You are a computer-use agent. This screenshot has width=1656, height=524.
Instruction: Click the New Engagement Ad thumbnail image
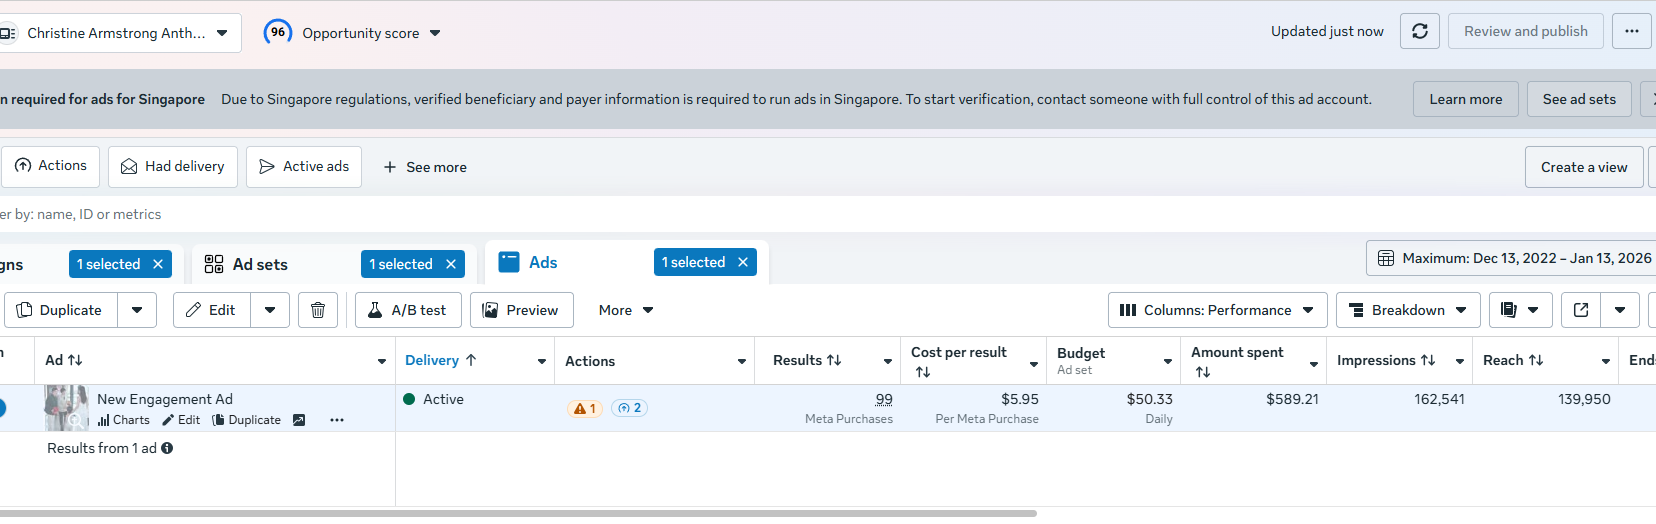point(66,408)
